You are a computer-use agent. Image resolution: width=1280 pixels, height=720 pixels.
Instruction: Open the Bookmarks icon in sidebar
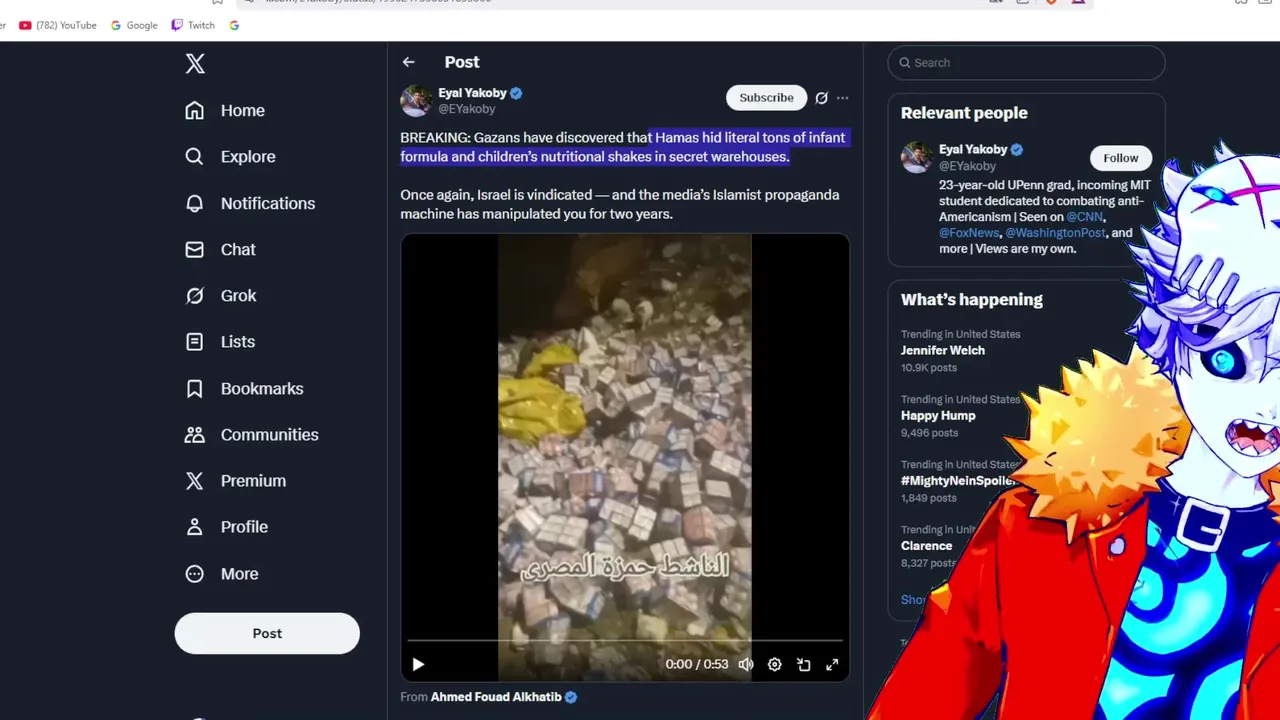point(195,388)
